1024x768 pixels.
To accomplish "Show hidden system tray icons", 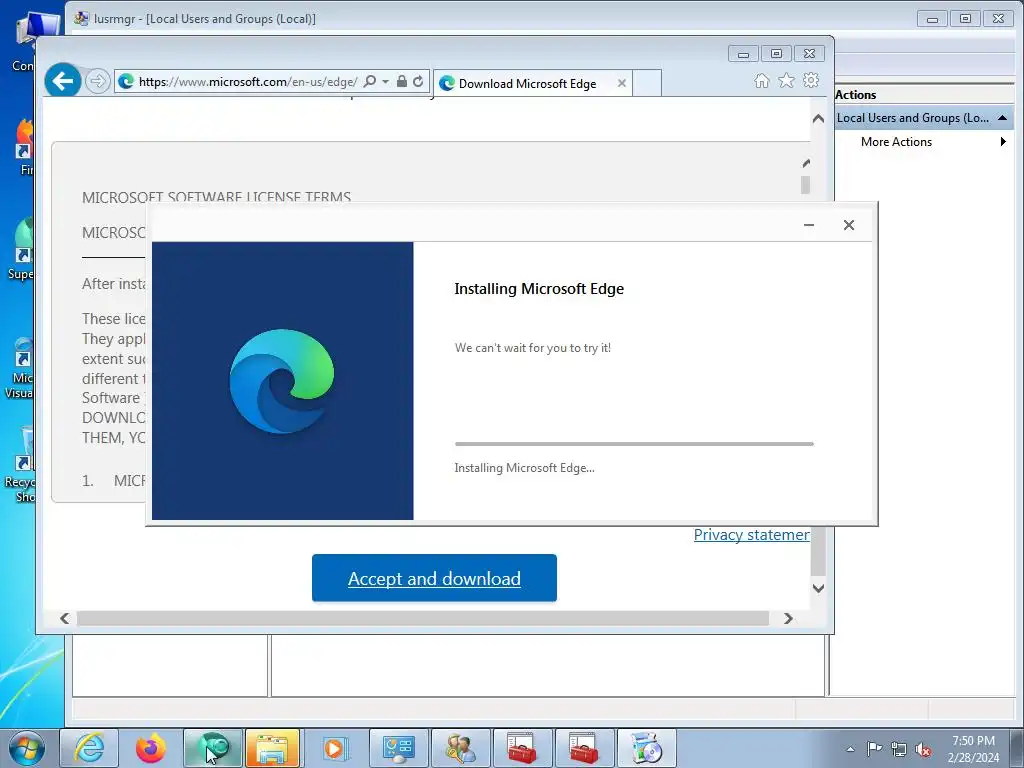I will pos(850,749).
